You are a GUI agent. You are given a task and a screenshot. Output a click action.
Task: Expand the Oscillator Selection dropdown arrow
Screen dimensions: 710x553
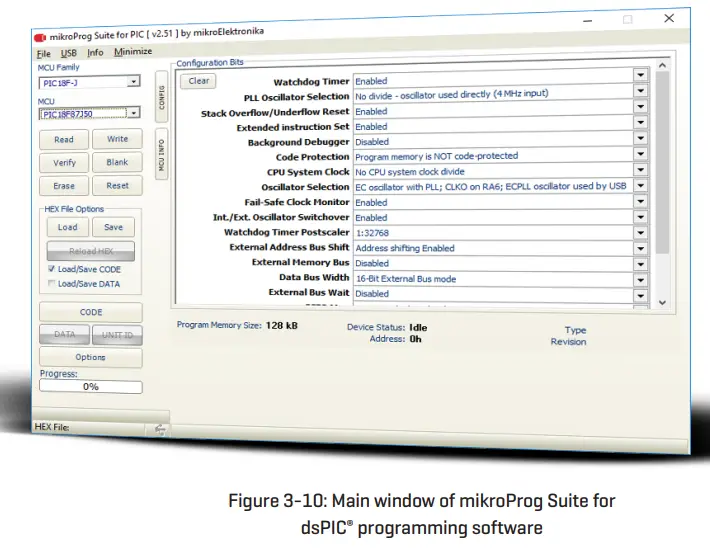tap(641, 185)
